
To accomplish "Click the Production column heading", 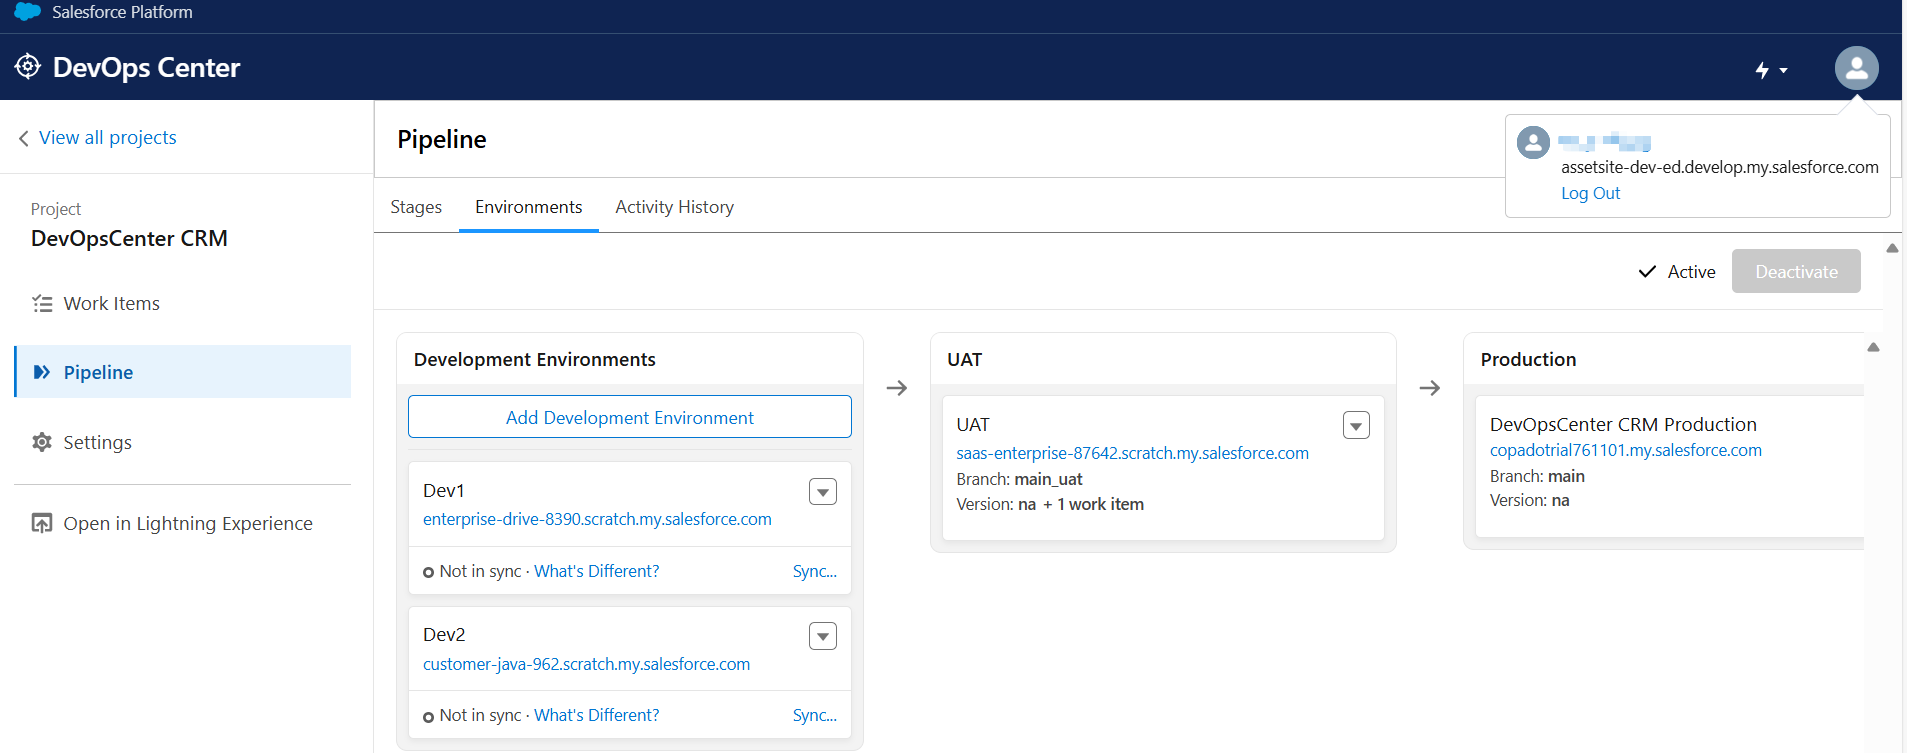I will point(1528,359).
